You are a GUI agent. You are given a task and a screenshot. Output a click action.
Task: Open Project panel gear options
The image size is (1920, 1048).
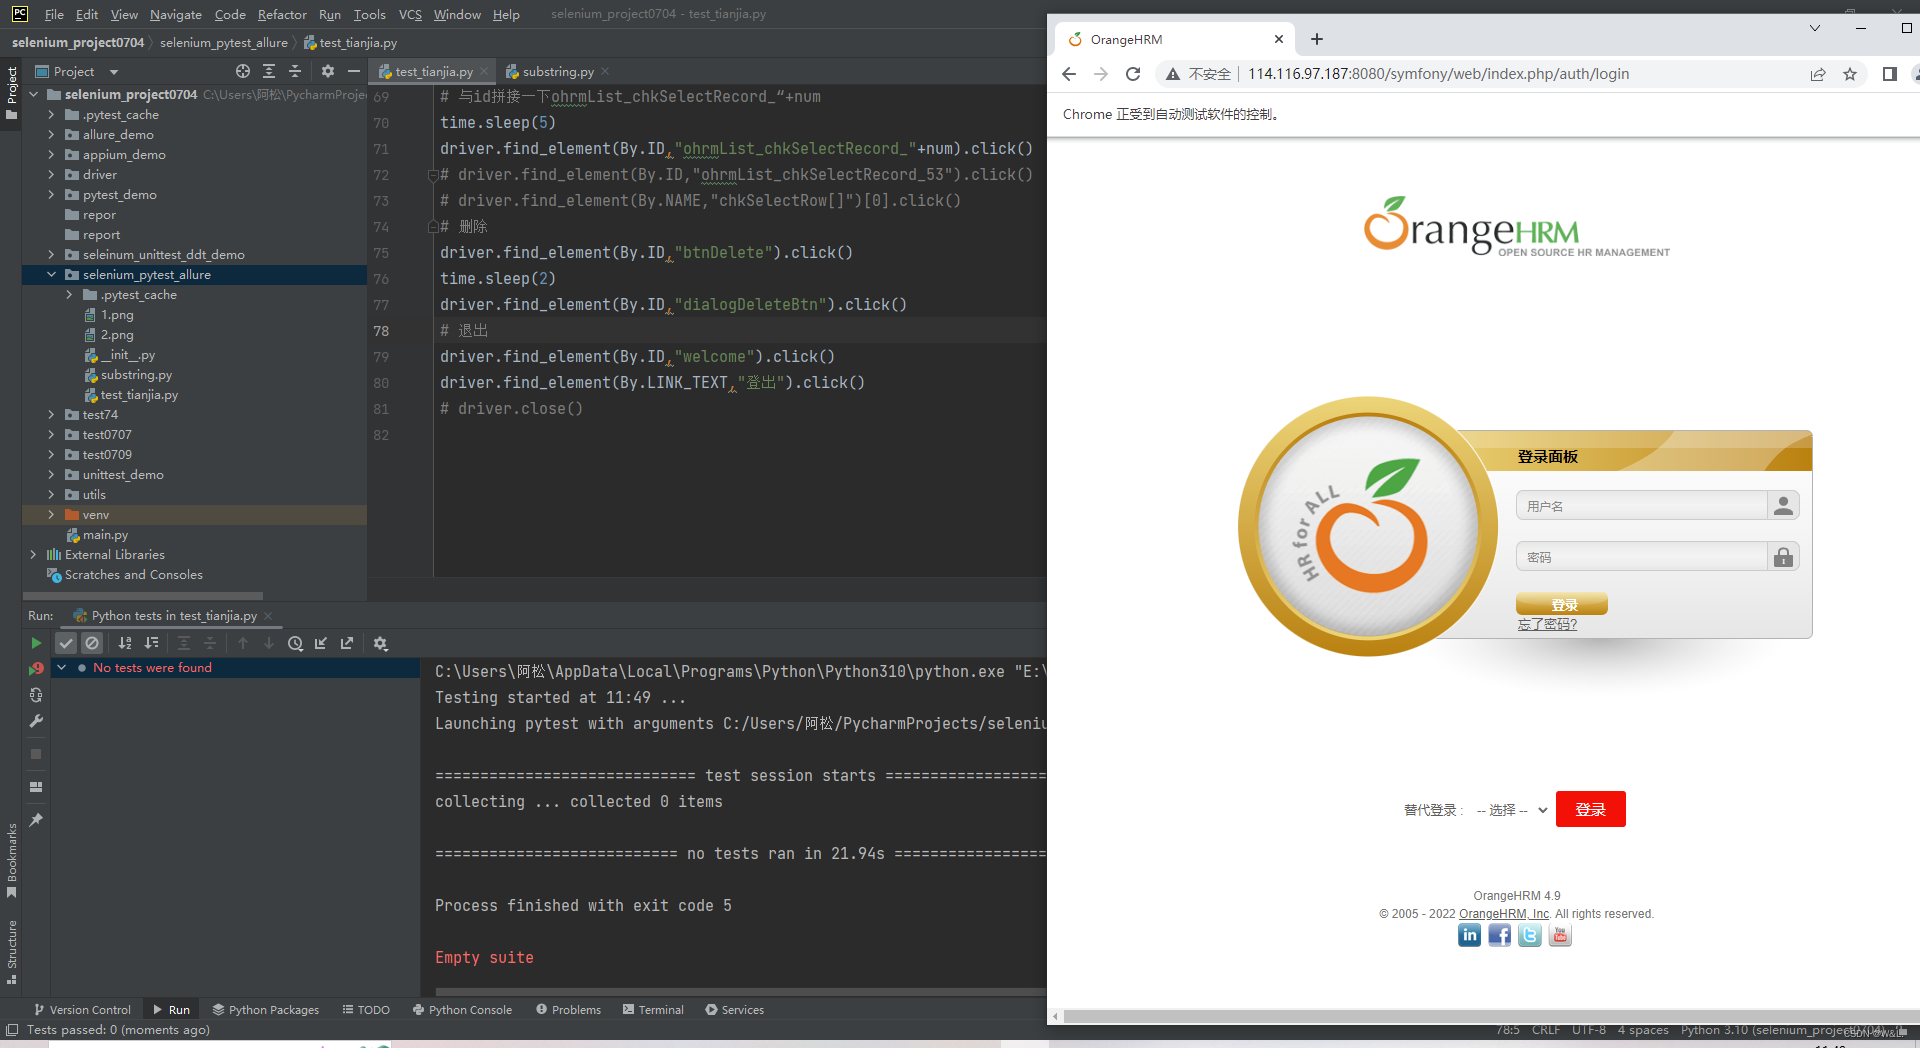click(328, 71)
